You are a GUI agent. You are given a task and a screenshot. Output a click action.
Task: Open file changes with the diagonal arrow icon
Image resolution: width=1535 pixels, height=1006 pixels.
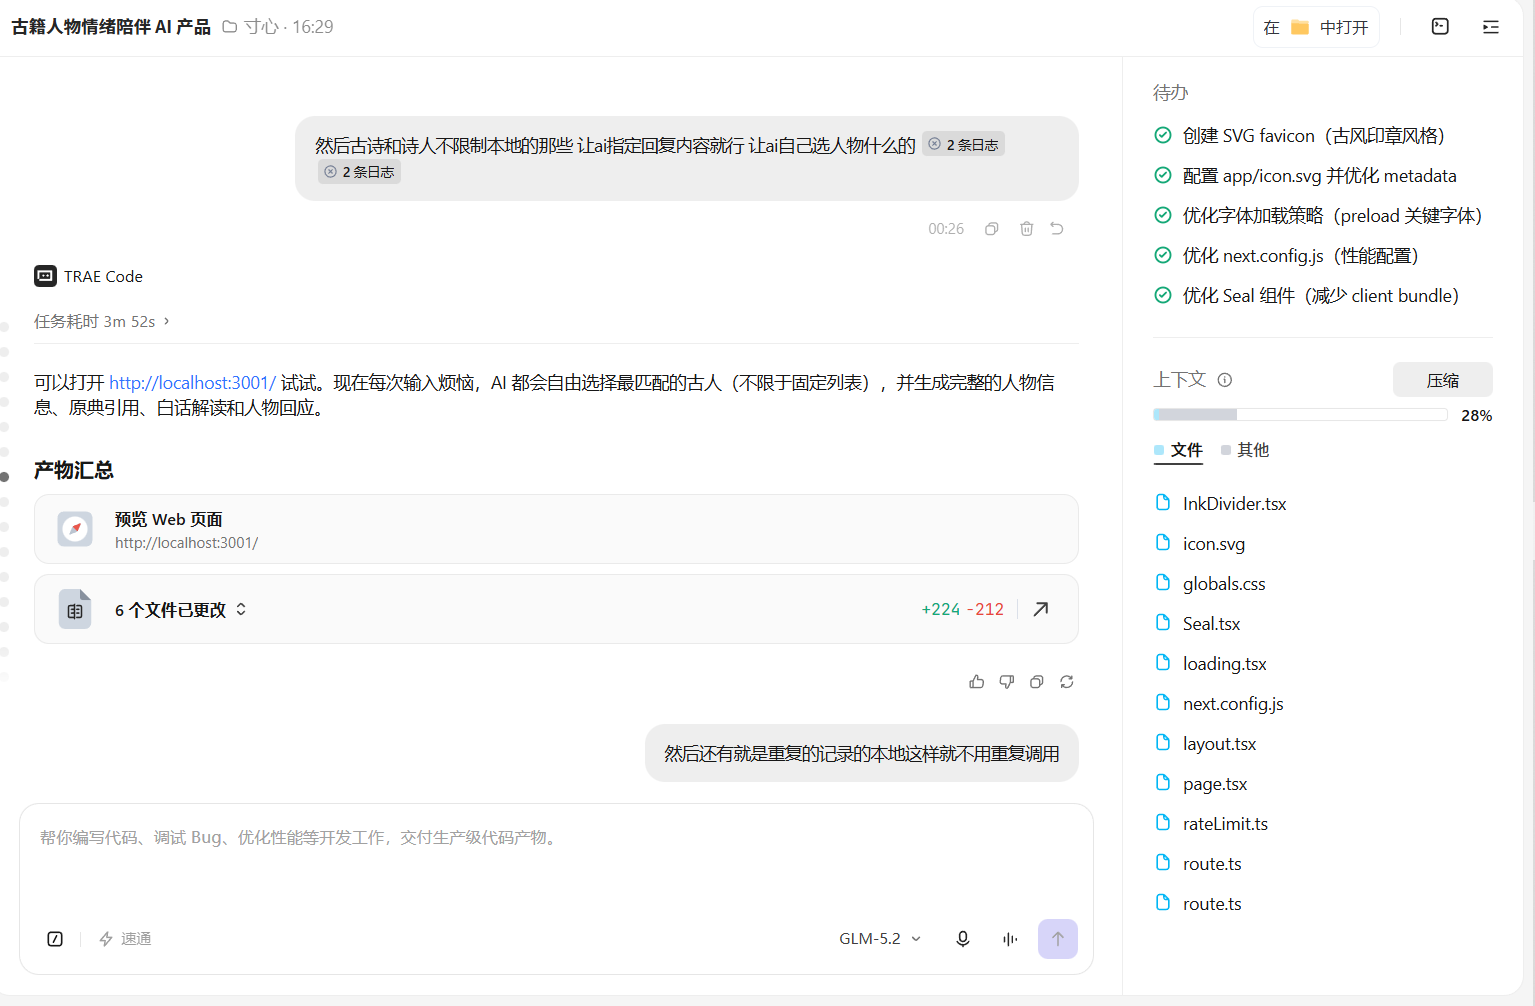click(1041, 609)
